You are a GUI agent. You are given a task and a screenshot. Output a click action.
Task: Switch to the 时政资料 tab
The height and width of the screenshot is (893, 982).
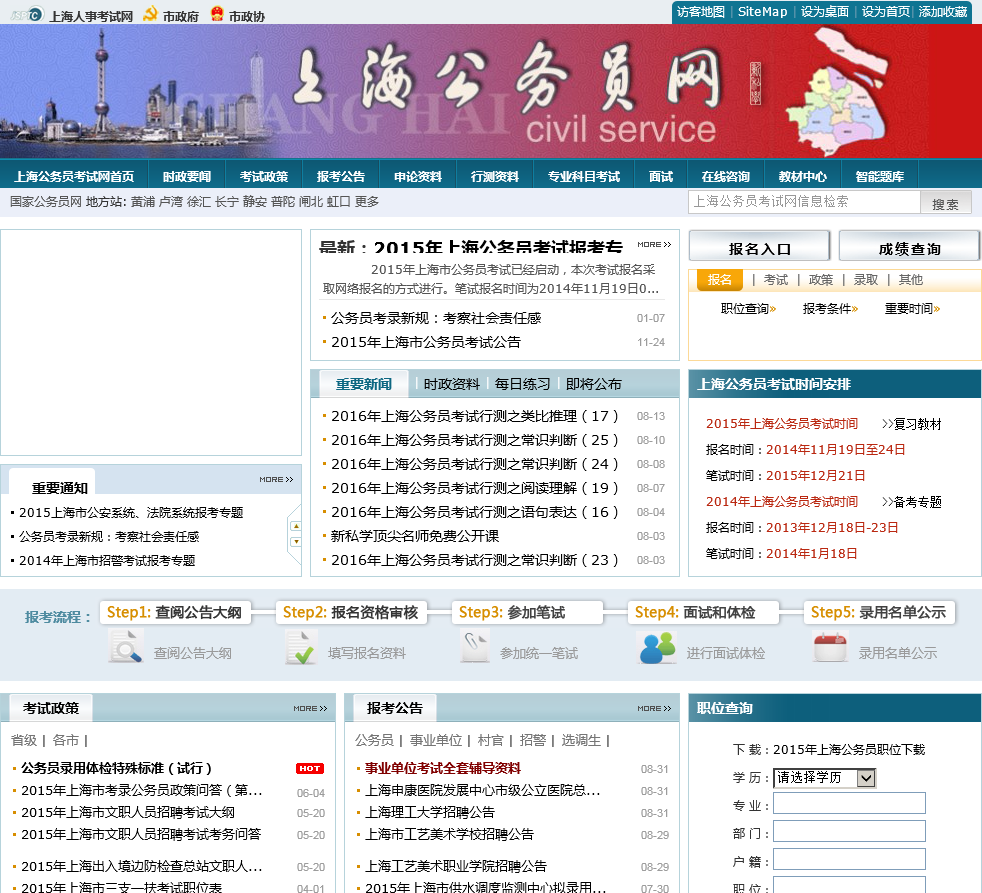pyautogui.click(x=452, y=384)
